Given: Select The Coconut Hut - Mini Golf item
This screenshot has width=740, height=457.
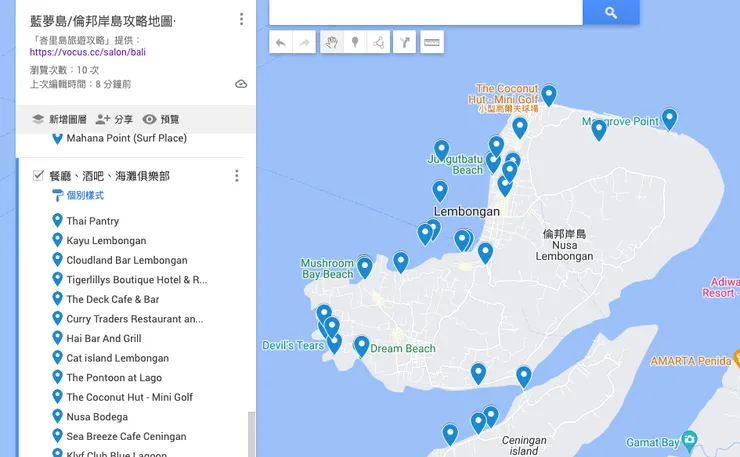Looking at the screenshot, I should click(x=129, y=397).
